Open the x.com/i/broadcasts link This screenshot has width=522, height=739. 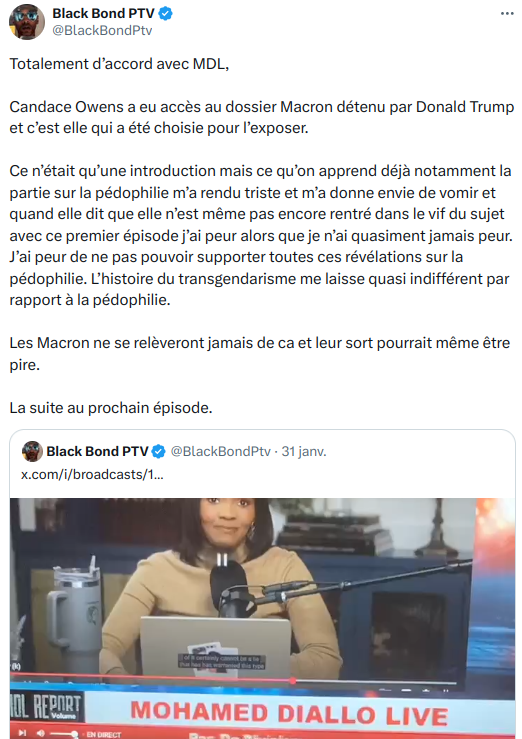point(92,474)
